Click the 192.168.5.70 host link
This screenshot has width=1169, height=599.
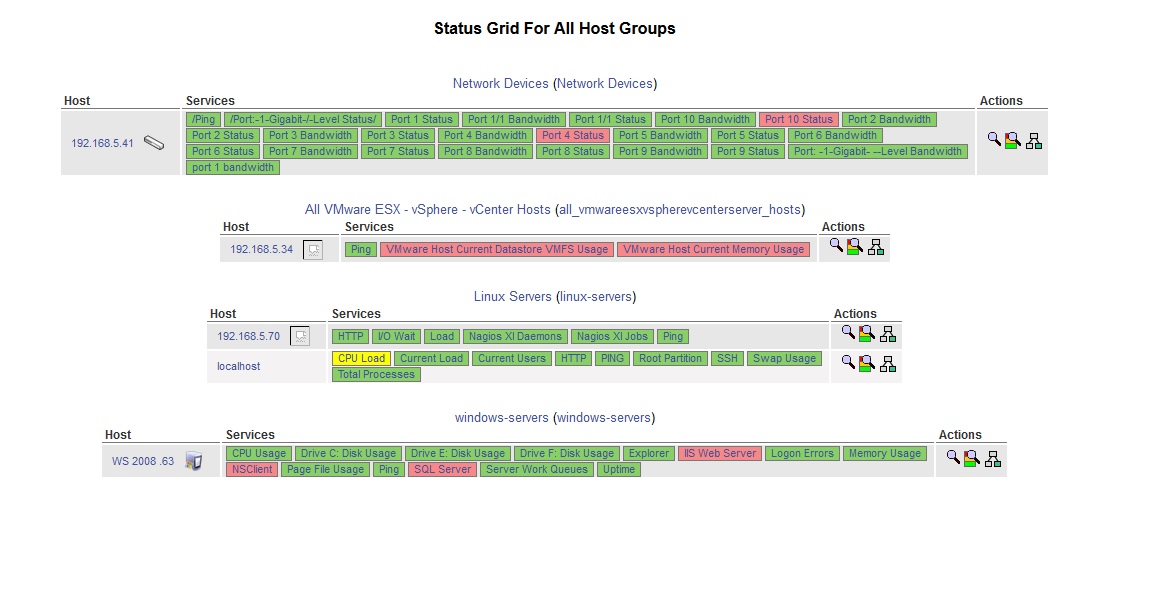[248, 336]
